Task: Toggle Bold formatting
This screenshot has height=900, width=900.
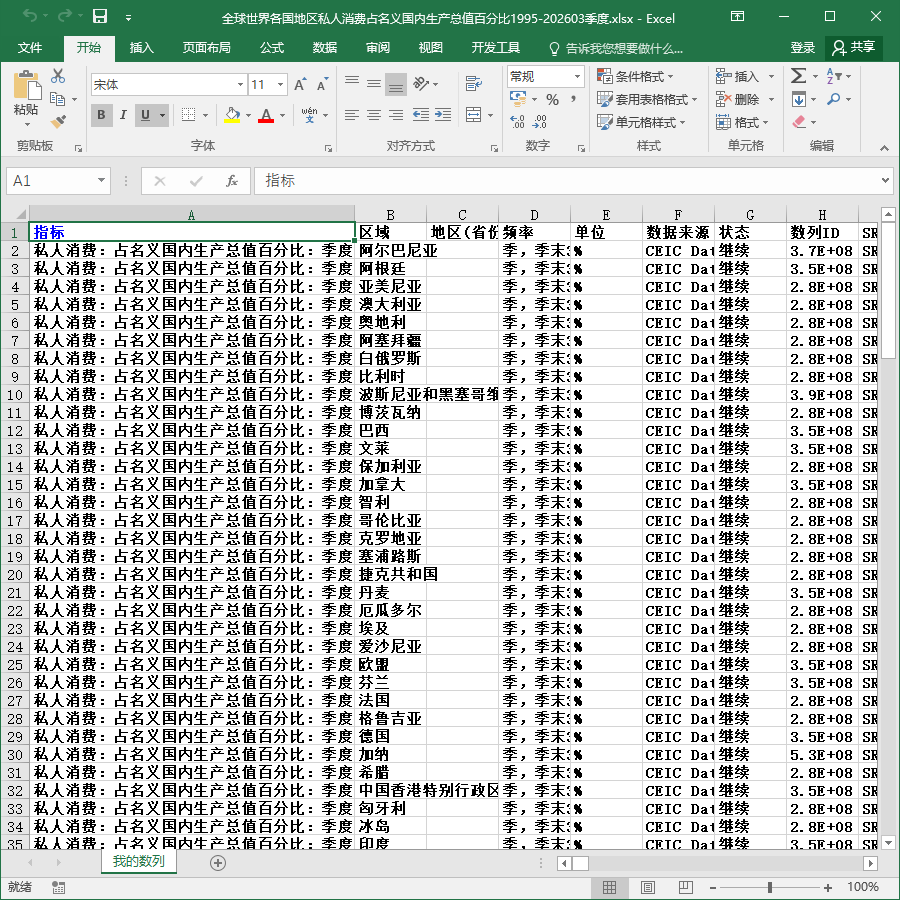Action: tap(102, 115)
